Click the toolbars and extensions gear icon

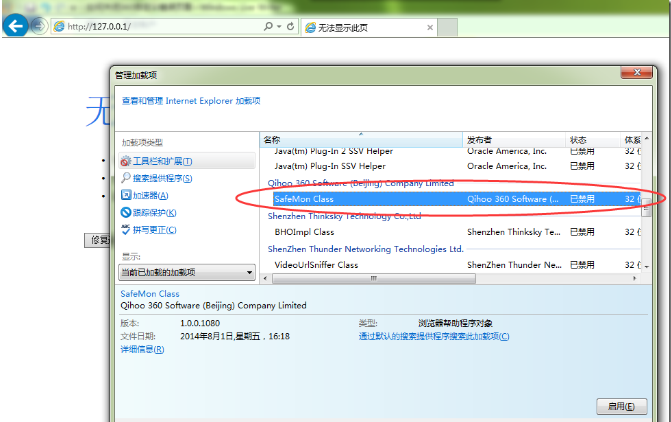pyautogui.click(x=125, y=161)
